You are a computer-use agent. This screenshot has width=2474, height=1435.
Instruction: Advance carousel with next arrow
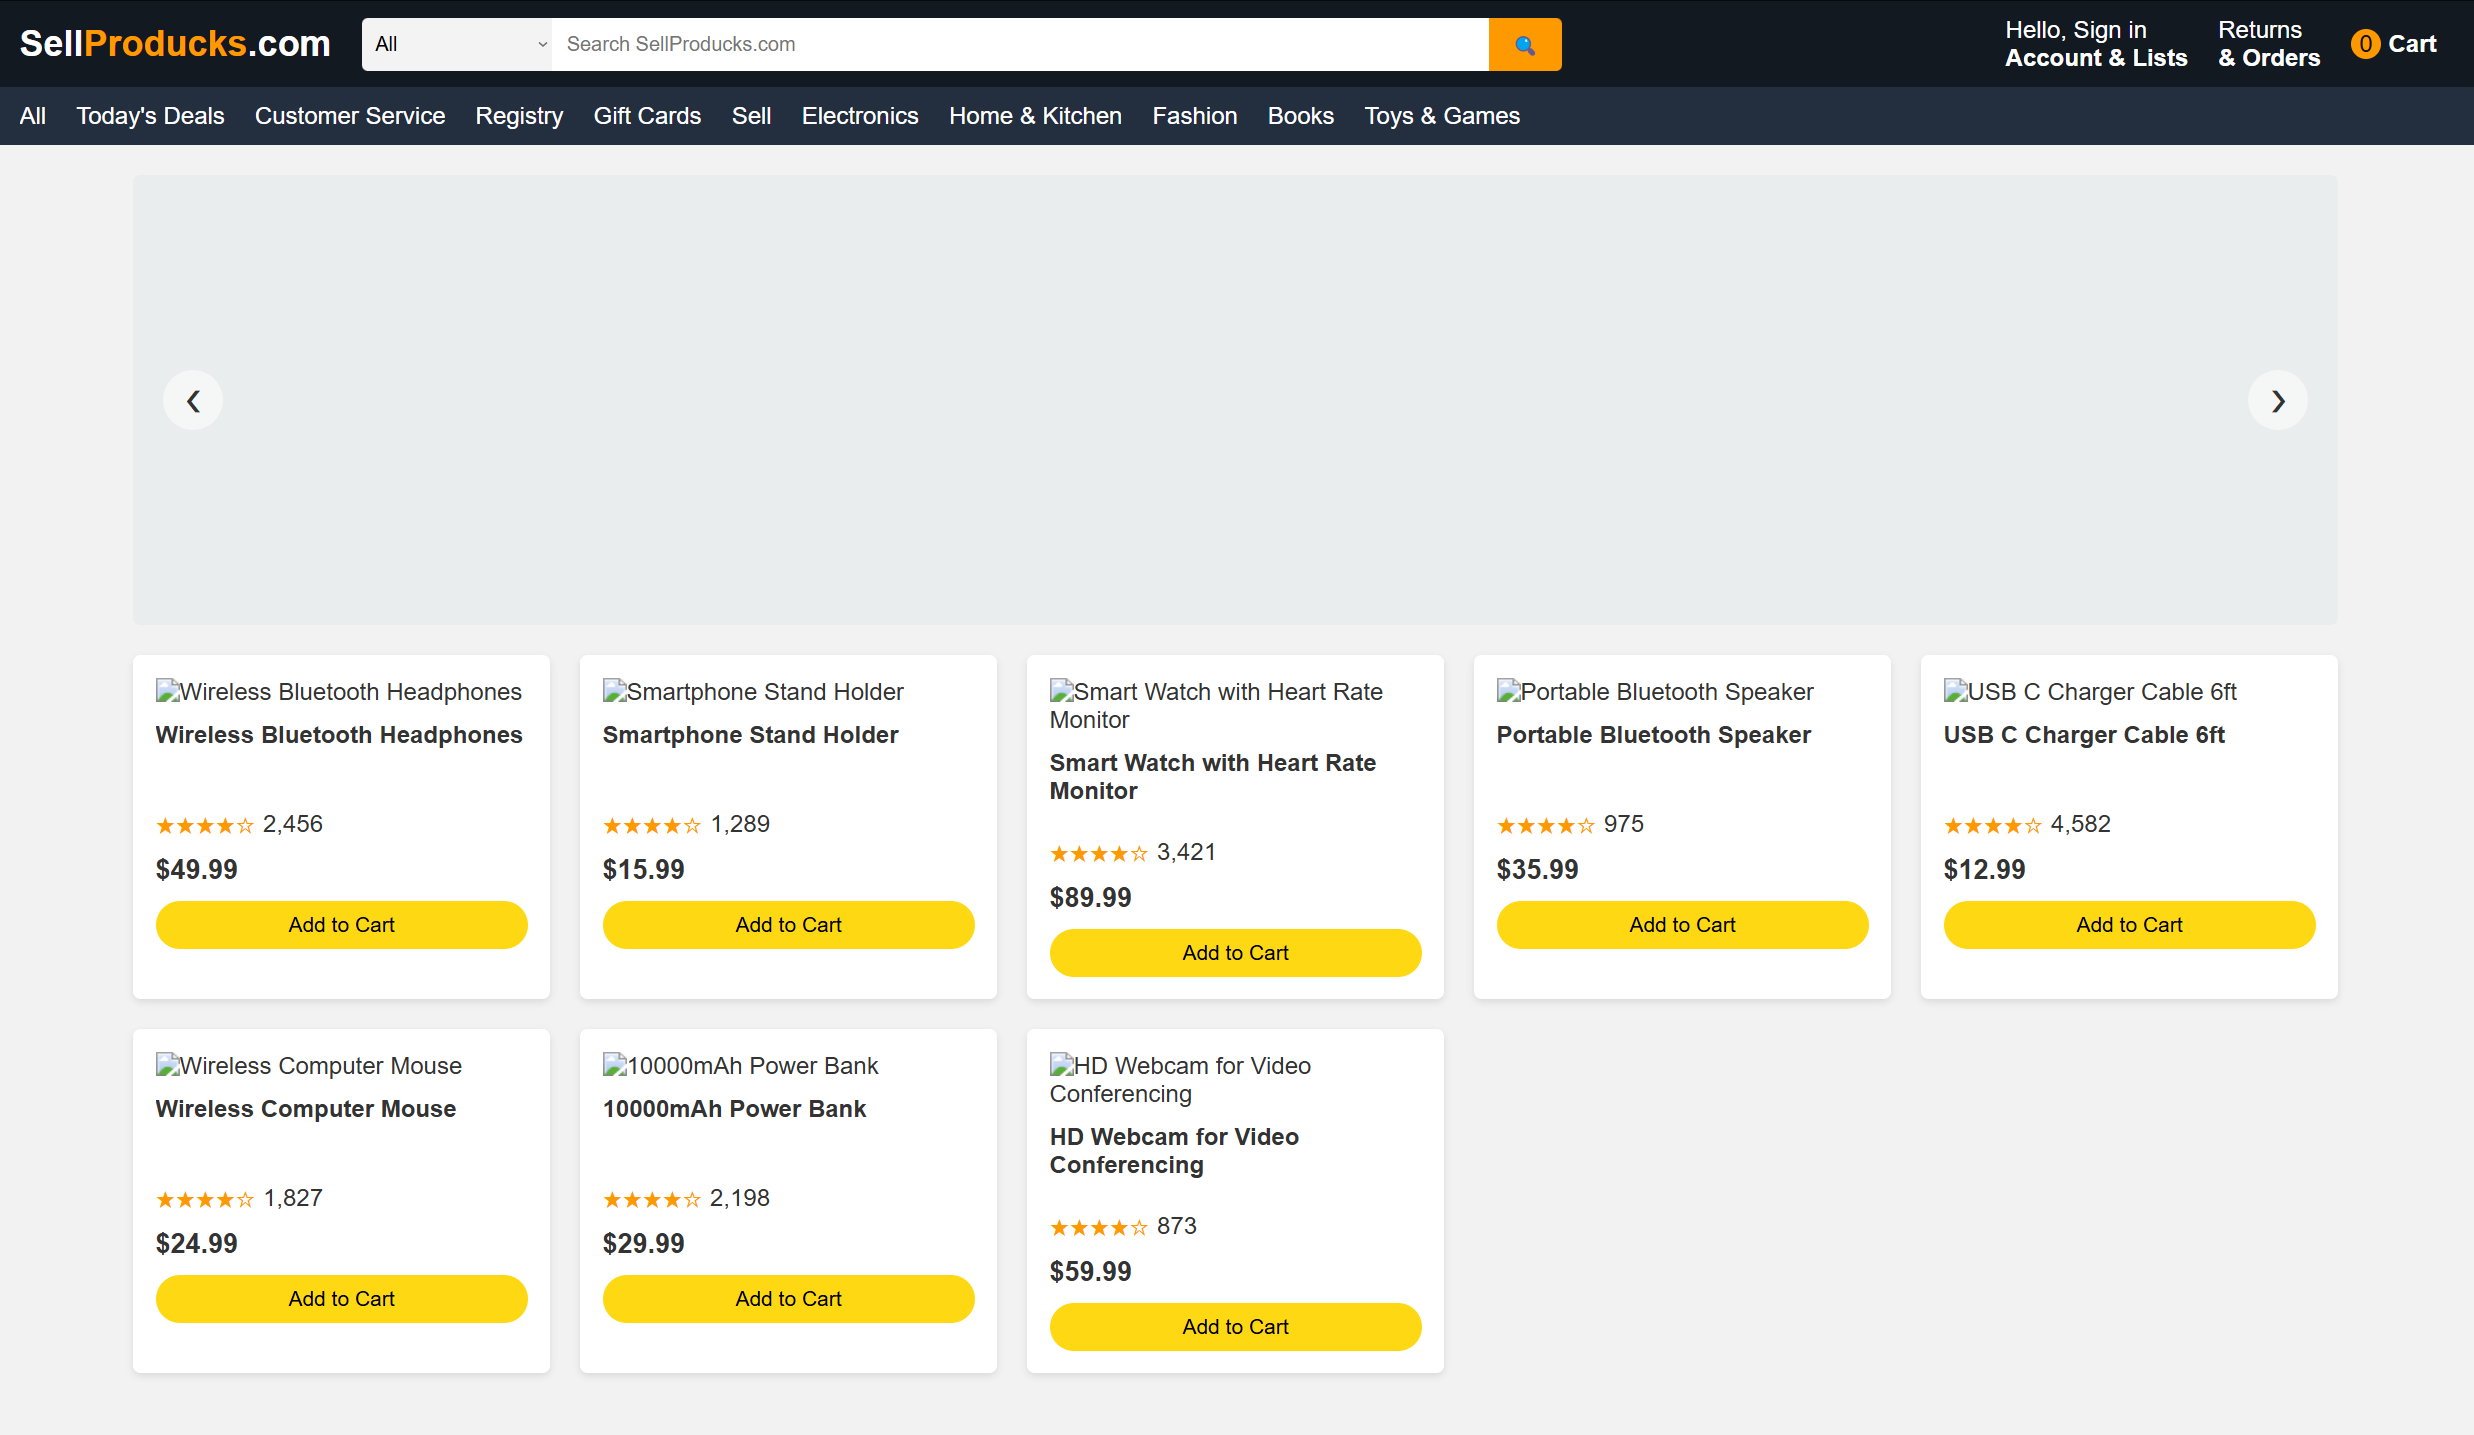click(2277, 401)
